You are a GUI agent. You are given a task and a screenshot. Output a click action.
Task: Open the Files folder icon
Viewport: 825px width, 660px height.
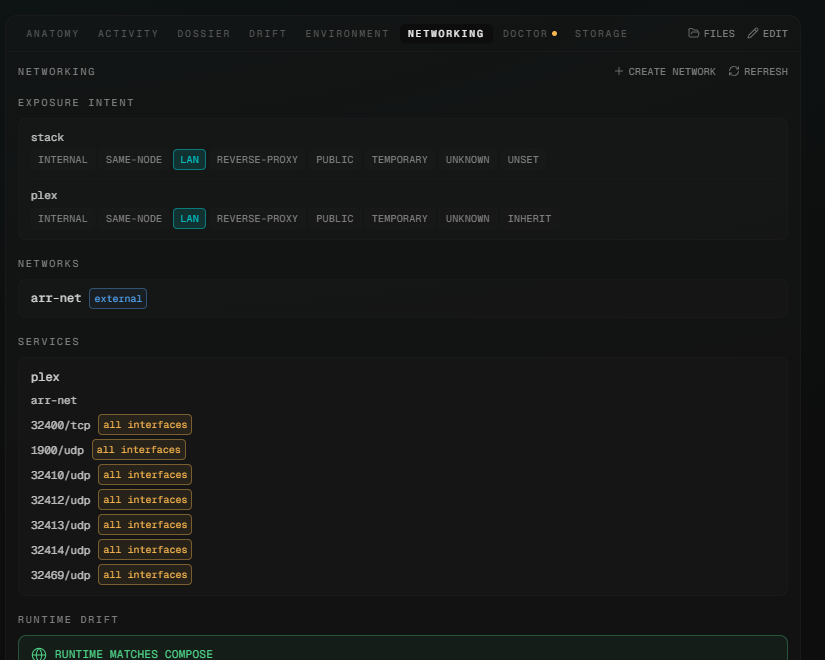click(x=693, y=33)
